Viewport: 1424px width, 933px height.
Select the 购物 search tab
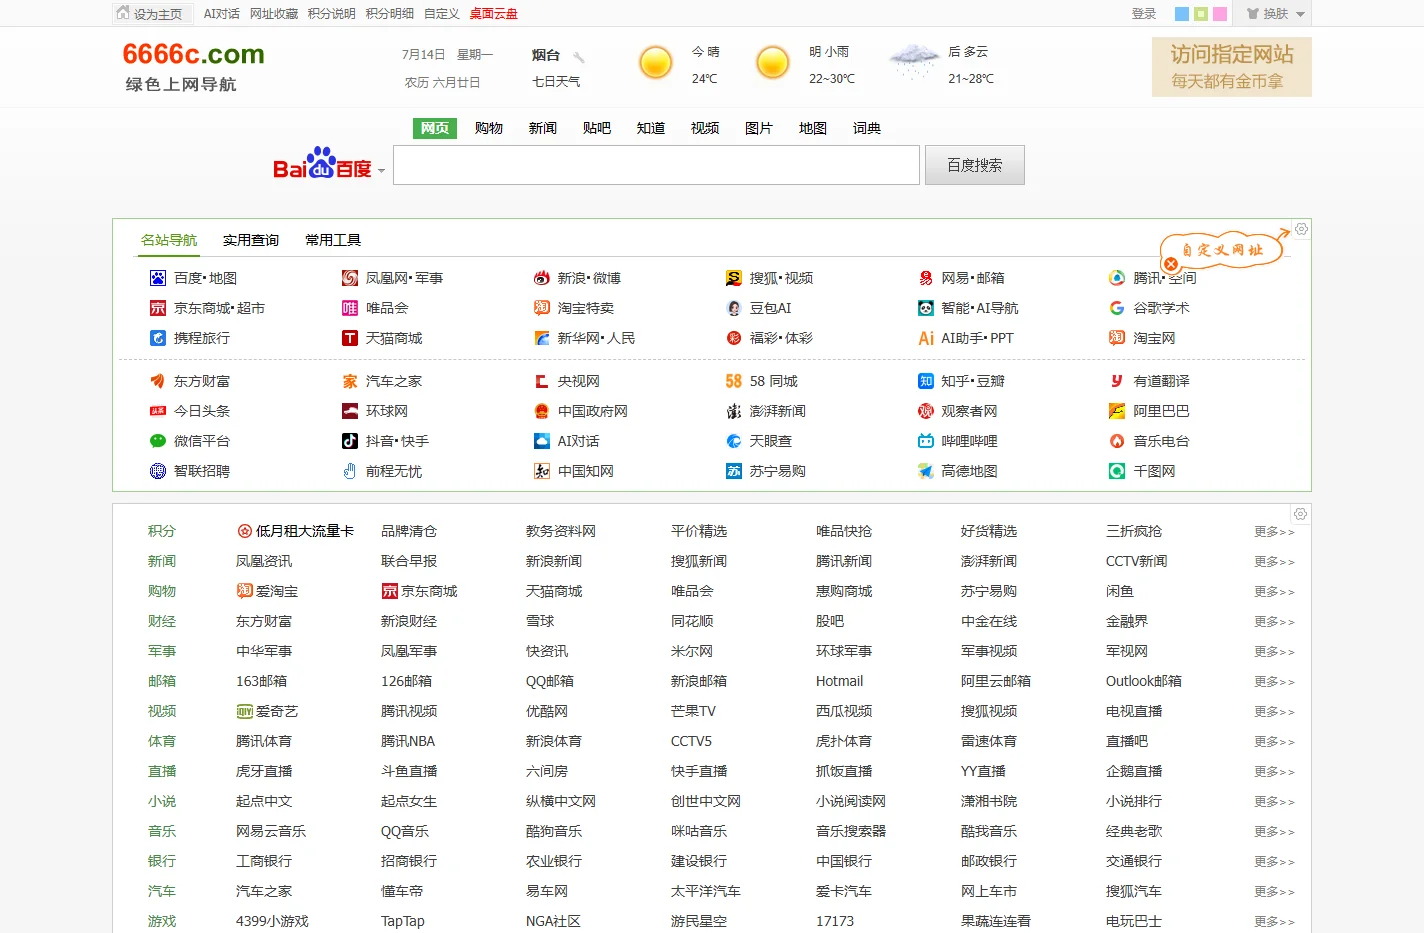click(x=489, y=128)
